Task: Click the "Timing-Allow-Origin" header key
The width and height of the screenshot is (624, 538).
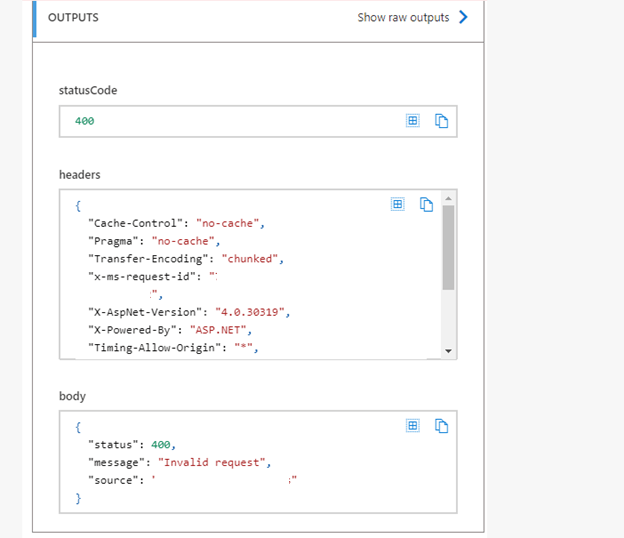Action: pos(154,348)
